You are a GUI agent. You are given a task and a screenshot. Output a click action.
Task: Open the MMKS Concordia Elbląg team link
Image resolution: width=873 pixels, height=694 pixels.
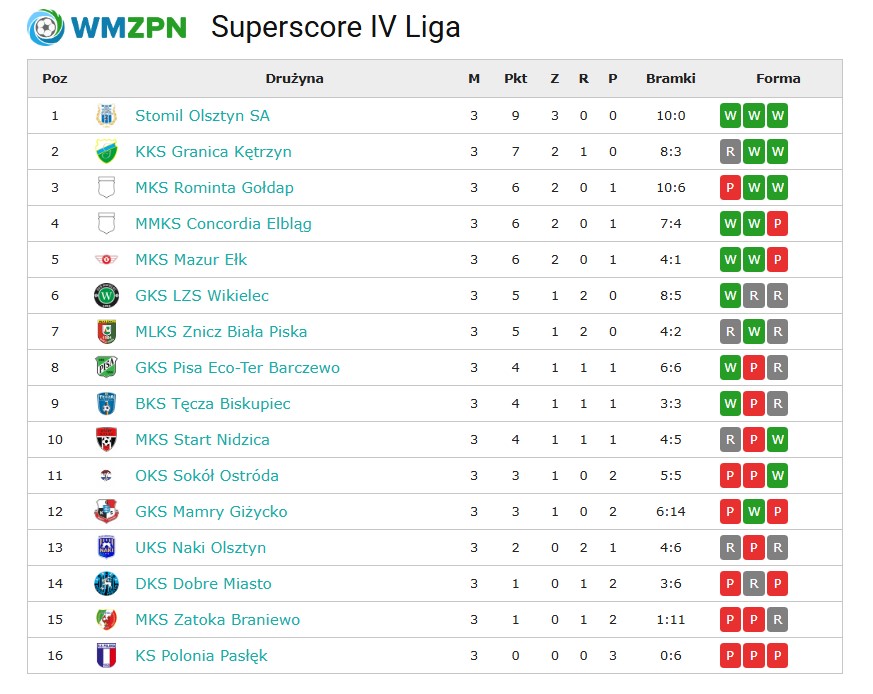pos(223,224)
